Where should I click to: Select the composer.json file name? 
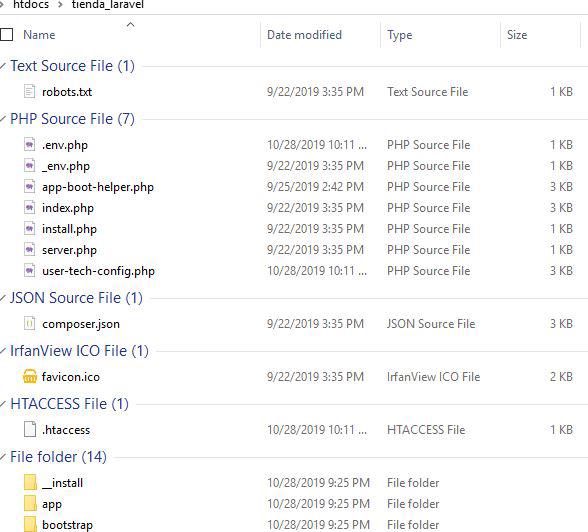81,324
